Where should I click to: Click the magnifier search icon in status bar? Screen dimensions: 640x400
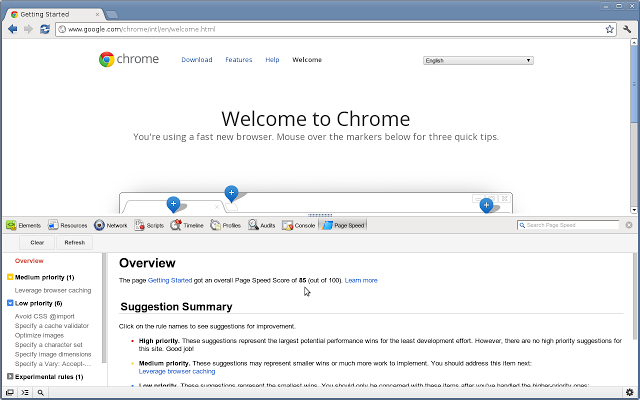coord(40,393)
